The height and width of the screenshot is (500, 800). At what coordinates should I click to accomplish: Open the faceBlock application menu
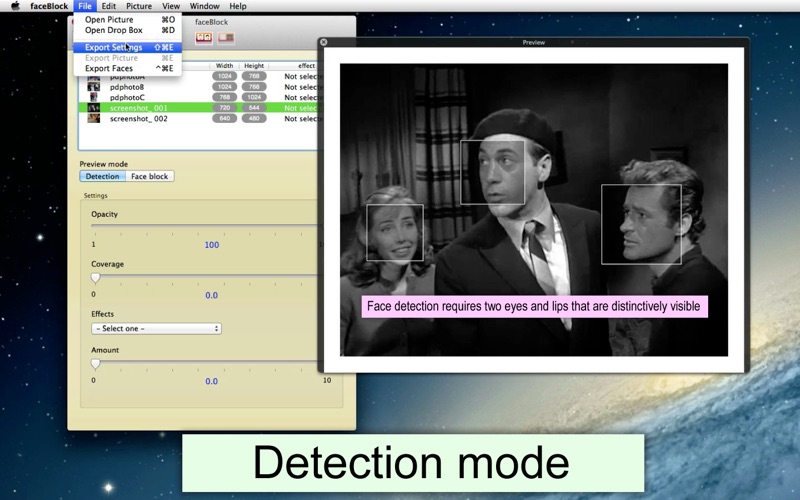point(49,6)
